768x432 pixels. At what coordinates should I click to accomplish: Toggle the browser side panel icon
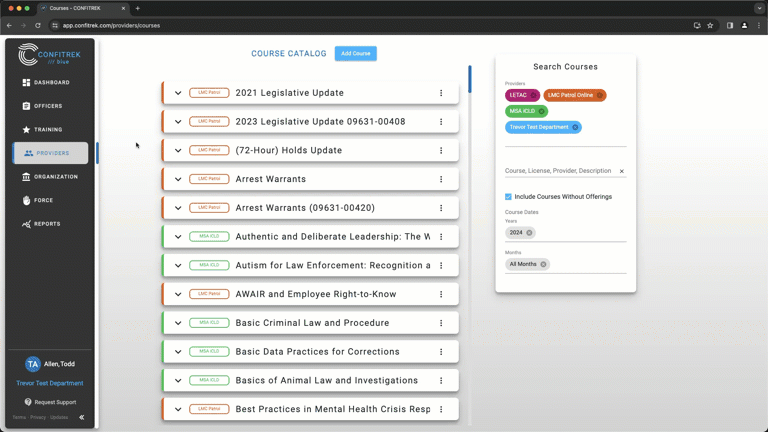730,25
